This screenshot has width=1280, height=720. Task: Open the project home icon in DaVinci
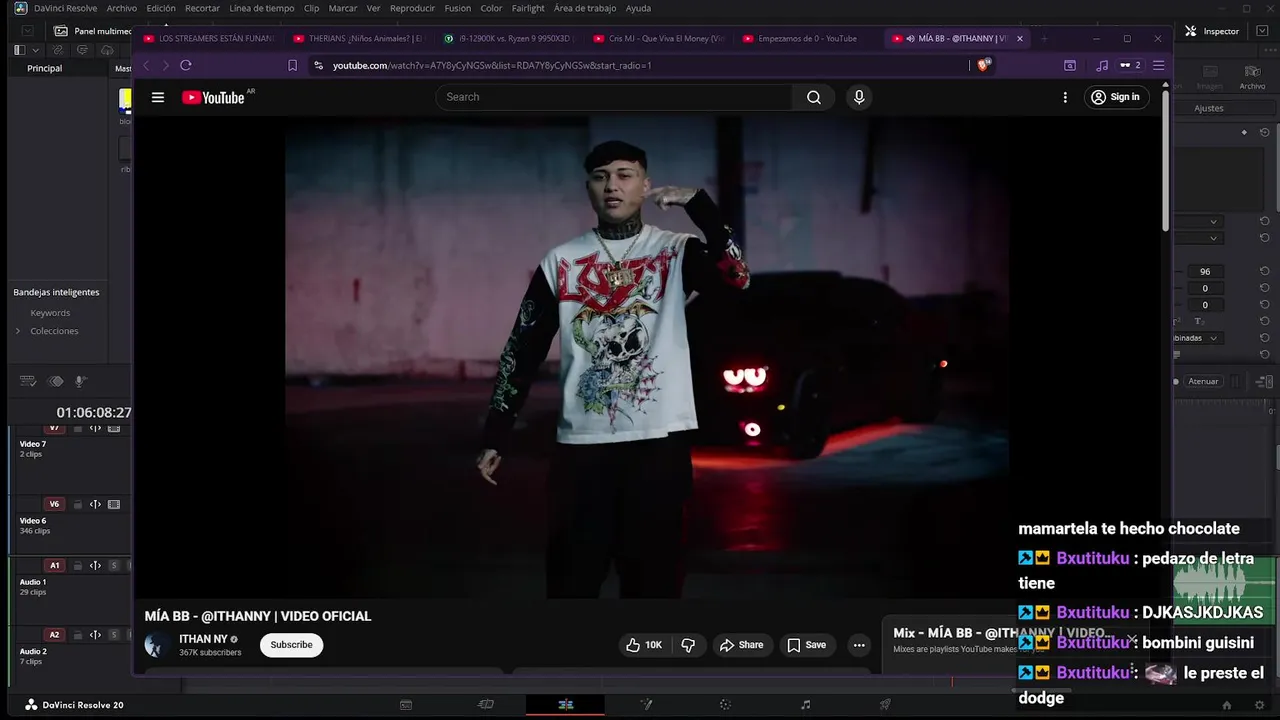[x=1227, y=705]
